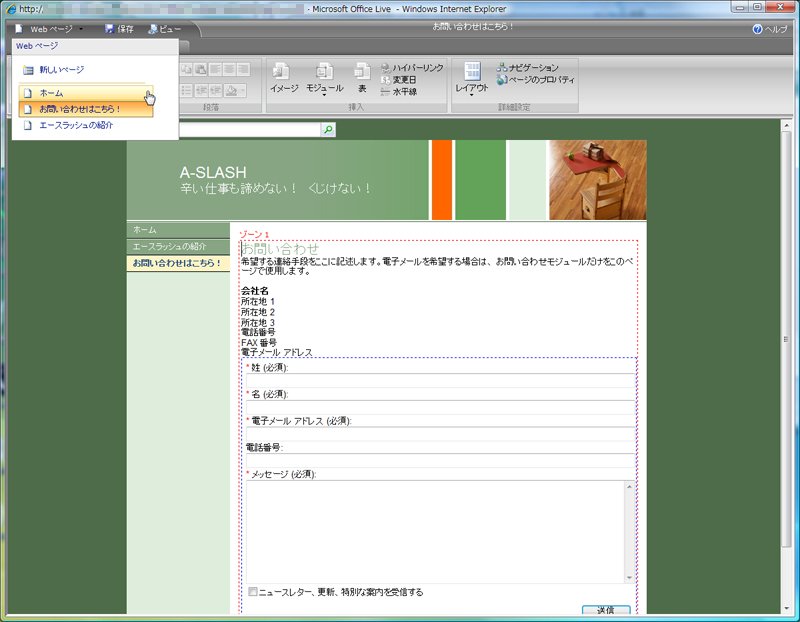Screen dimensions: 800x622
Task: Click the decrease indent icon
Action: point(201,90)
